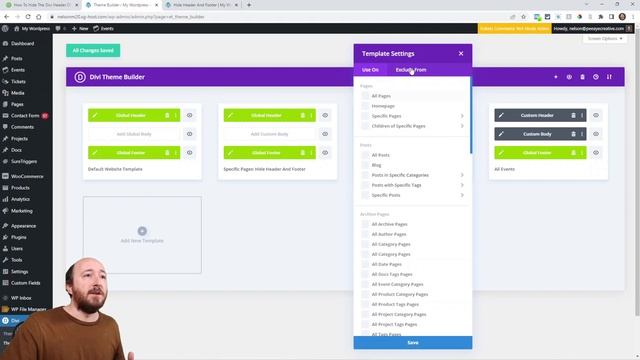Image resolution: width=640 pixels, height=360 pixels.
Task: Expand the Specific Pages chevron
Action: [462, 116]
